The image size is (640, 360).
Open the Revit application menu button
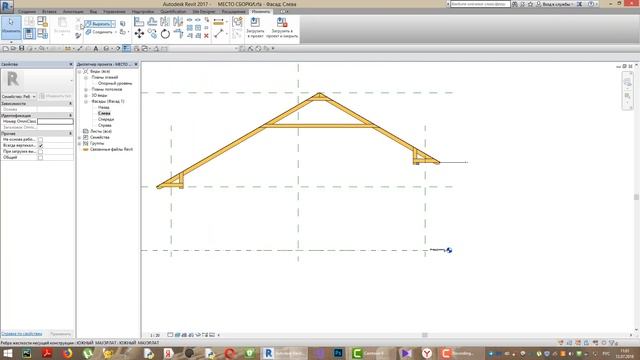click(7, 6)
